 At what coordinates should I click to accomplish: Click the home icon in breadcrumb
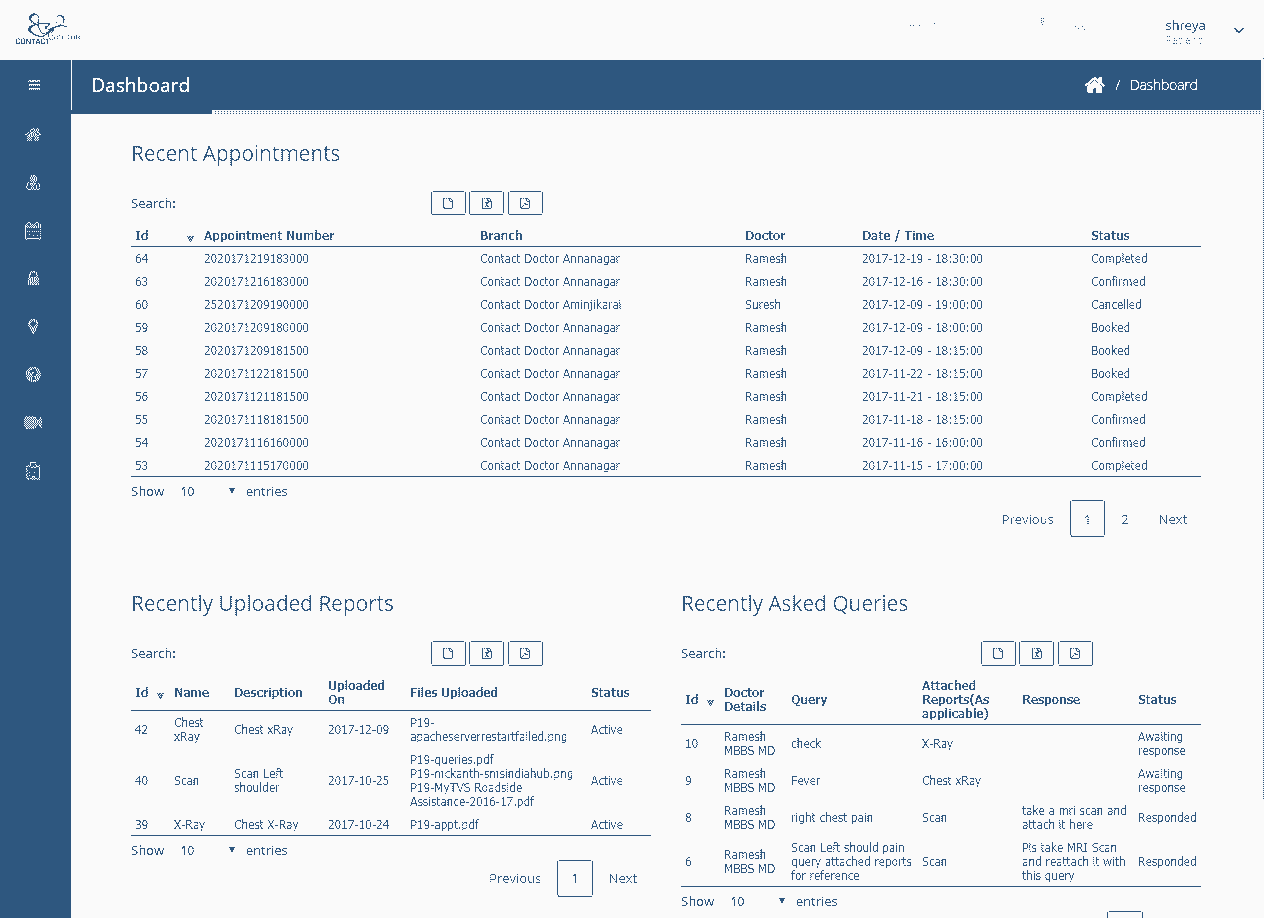coord(1094,85)
